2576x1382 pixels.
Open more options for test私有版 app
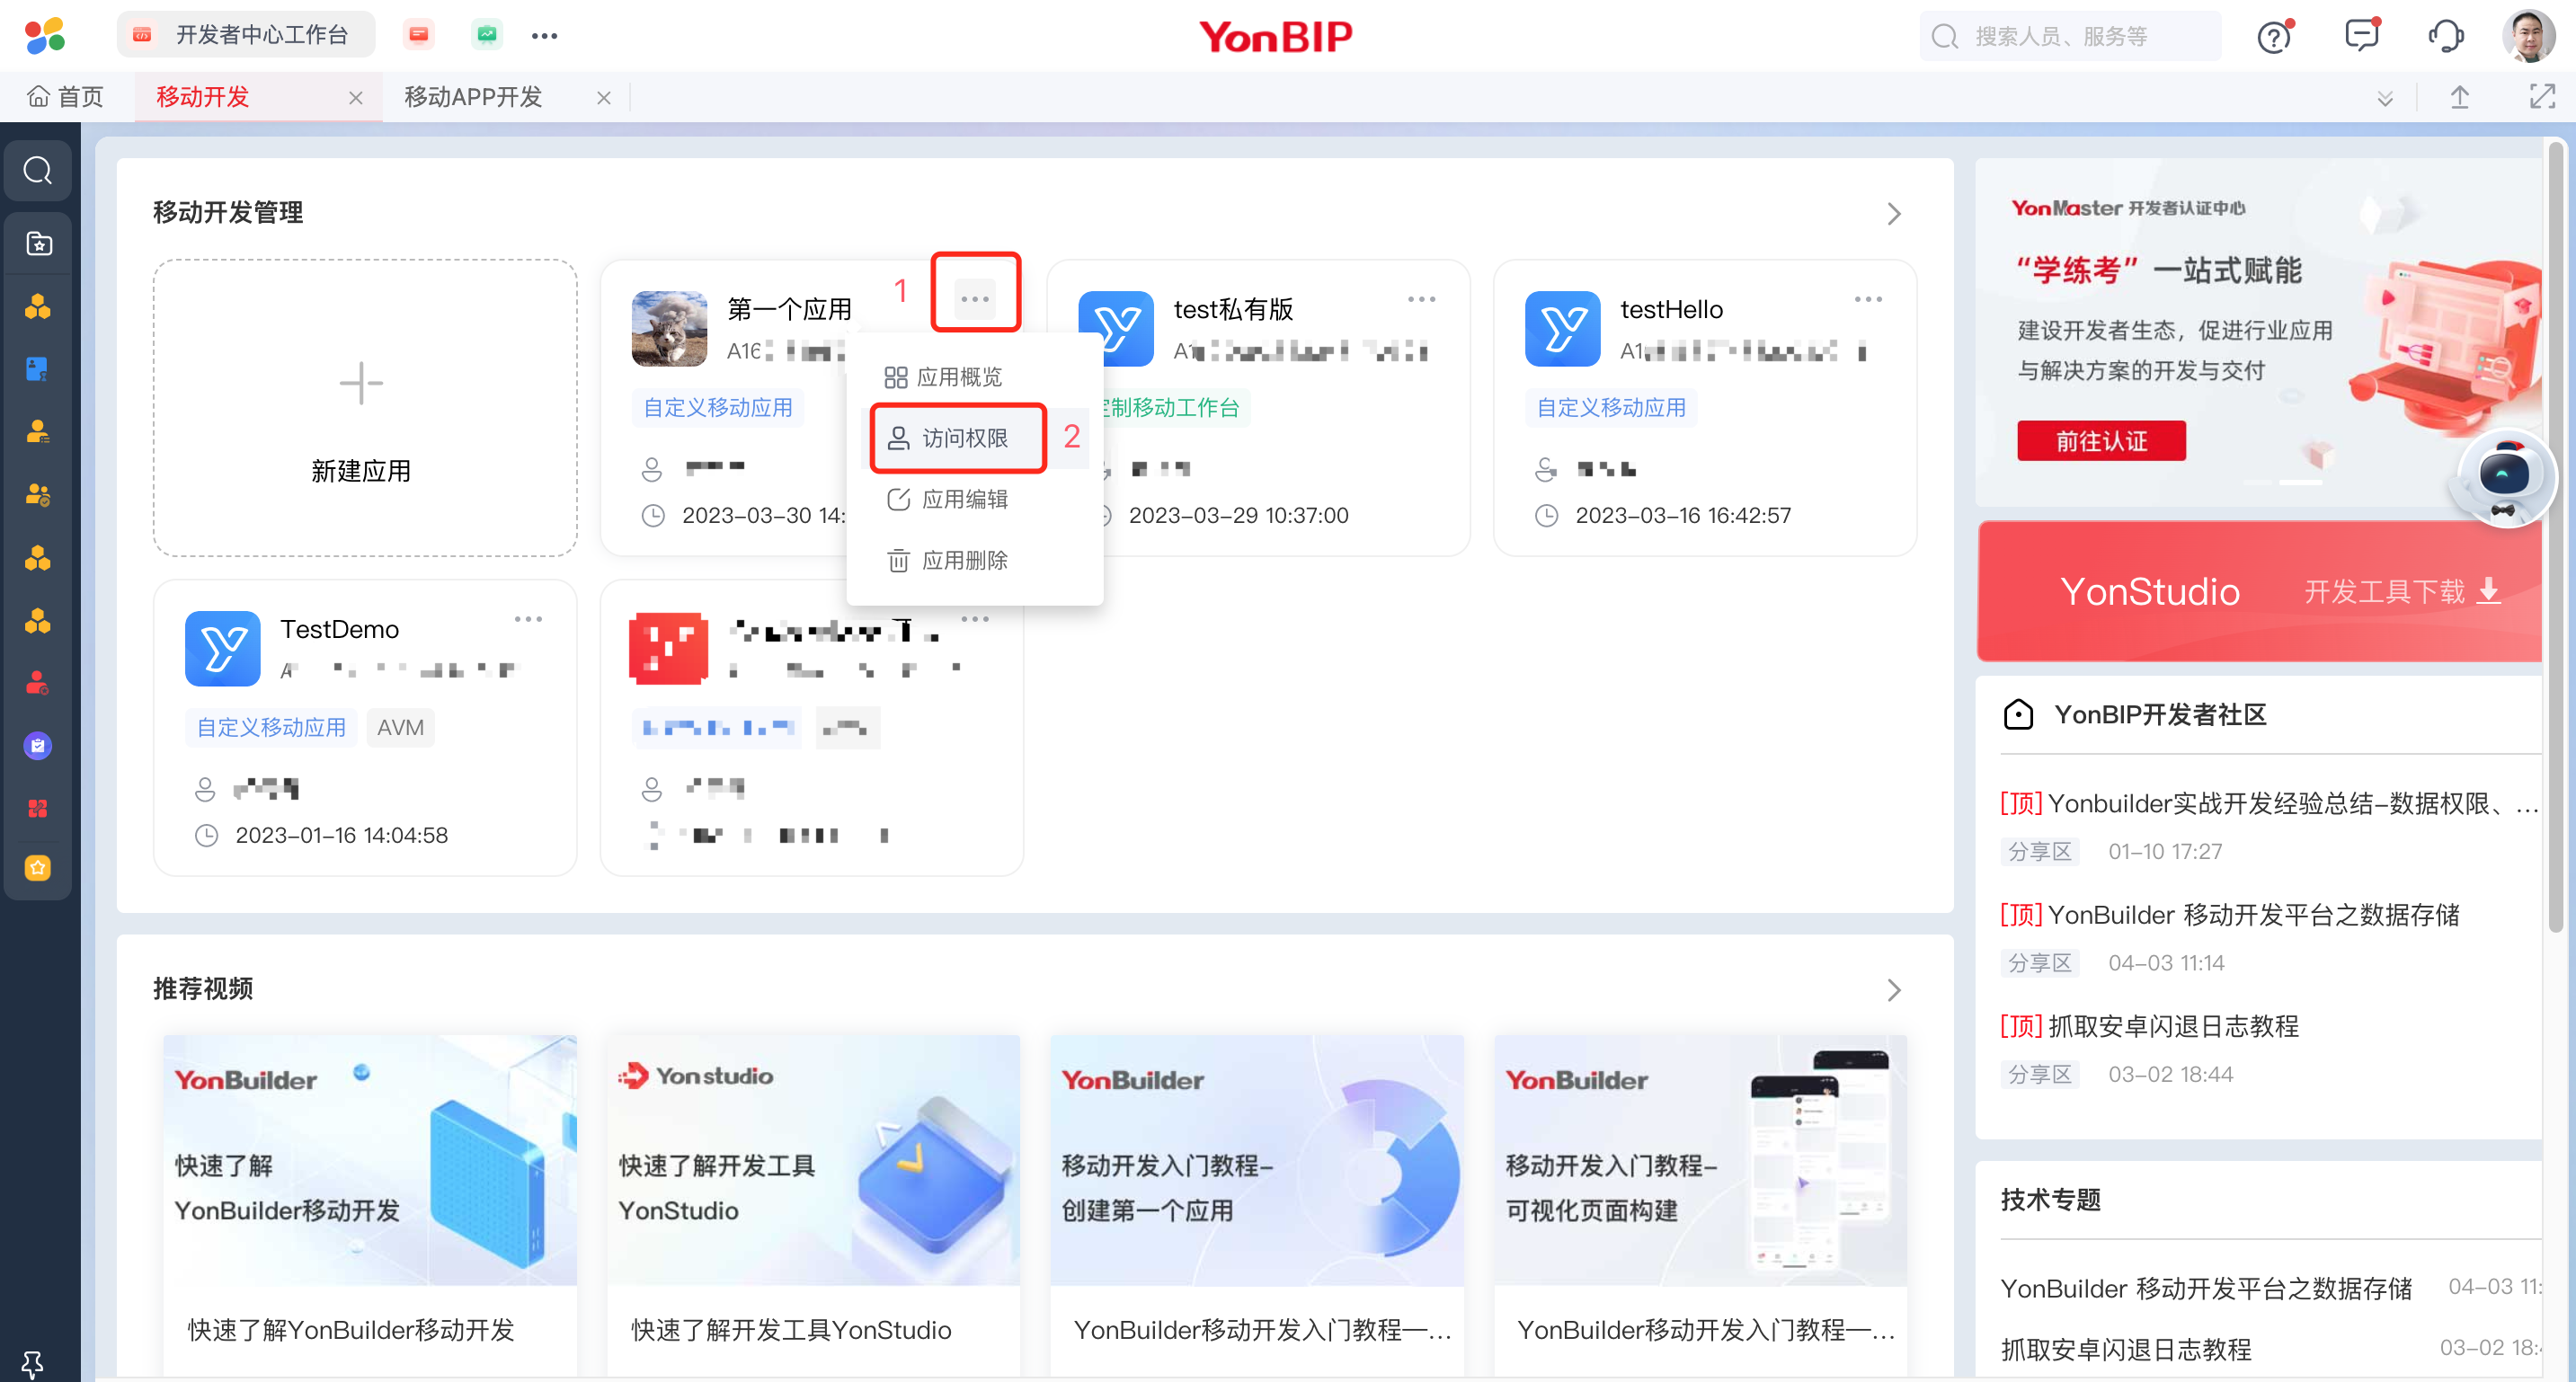pos(1421,299)
